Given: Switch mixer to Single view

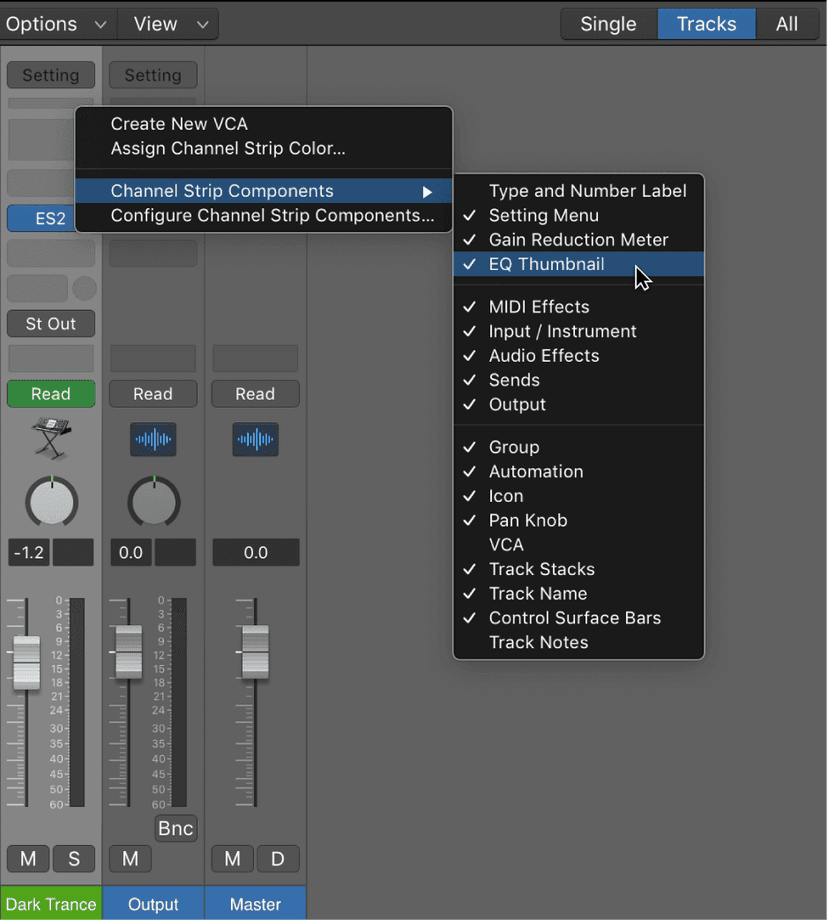Looking at the screenshot, I should click(x=609, y=24).
